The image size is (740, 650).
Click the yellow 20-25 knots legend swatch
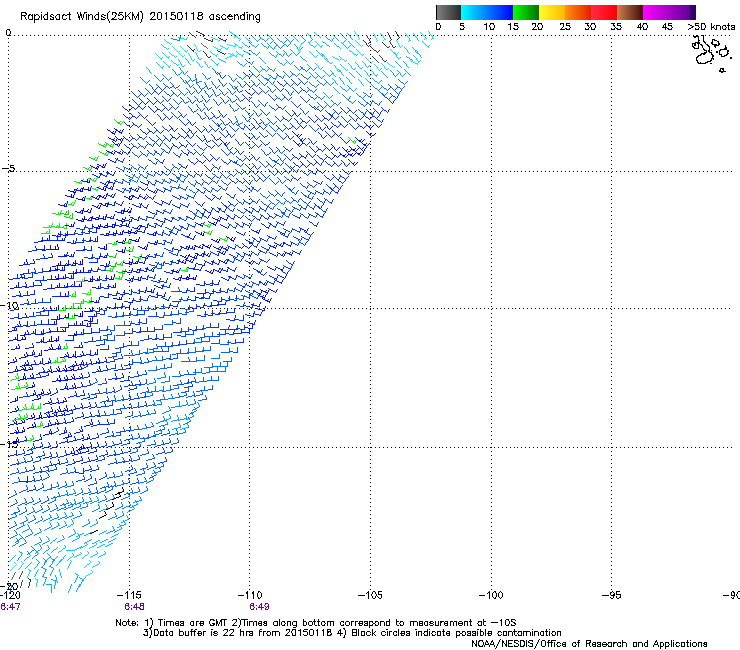(x=551, y=12)
